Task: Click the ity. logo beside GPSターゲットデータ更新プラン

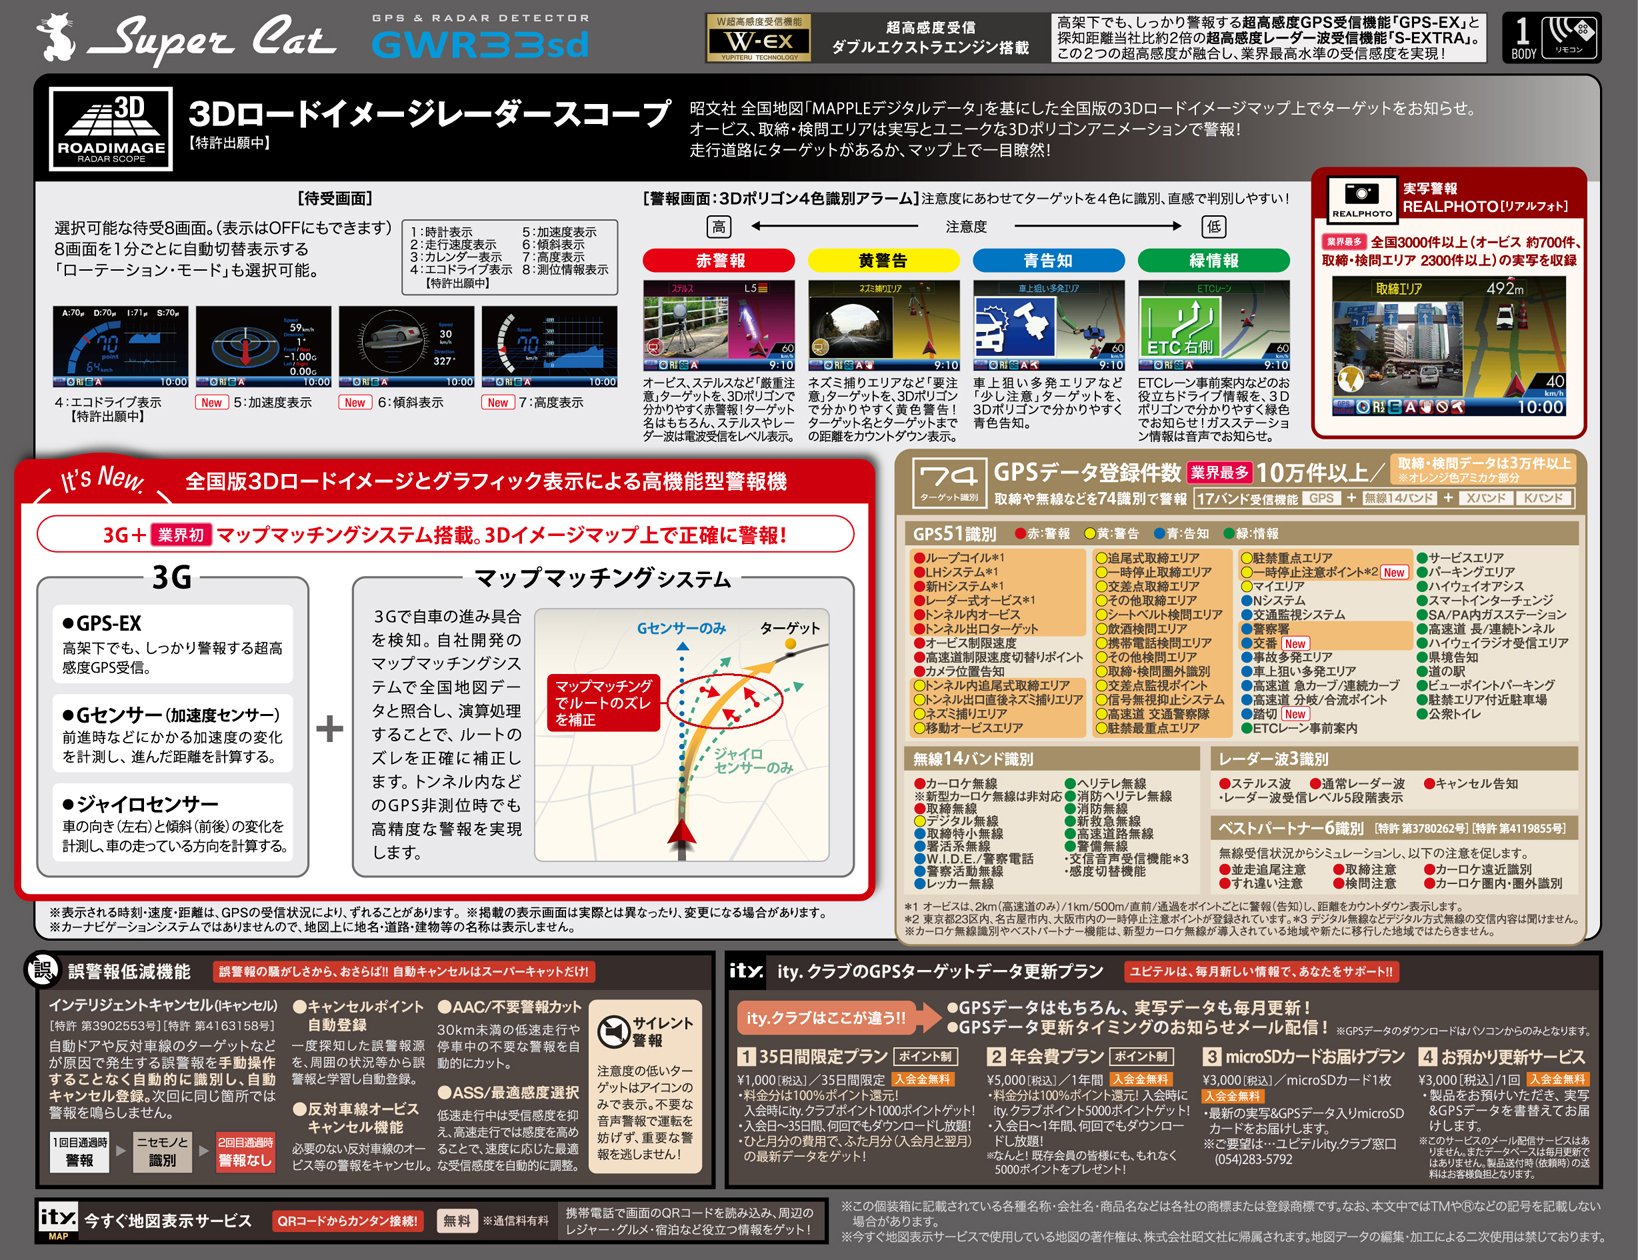Action: [x=746, y=970]
